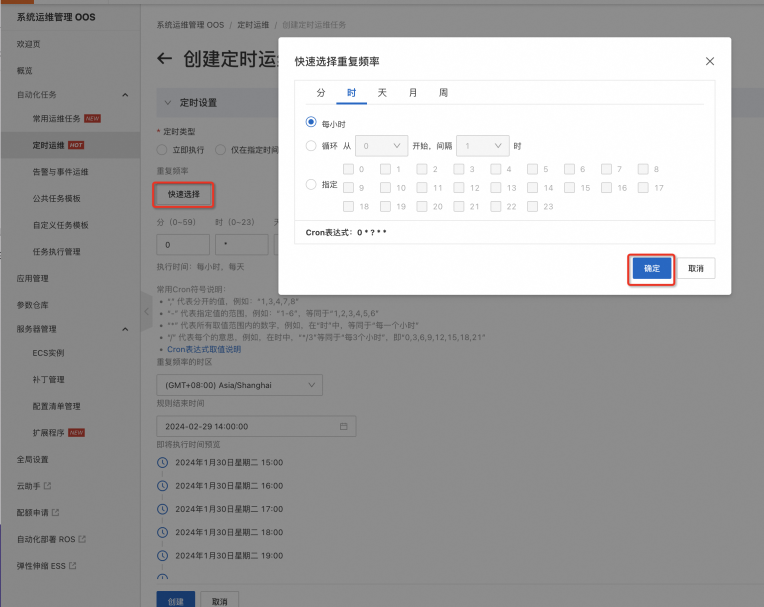Open the Cron表达式取值说明 link
The image size is (764, 607).
point(204,349)
